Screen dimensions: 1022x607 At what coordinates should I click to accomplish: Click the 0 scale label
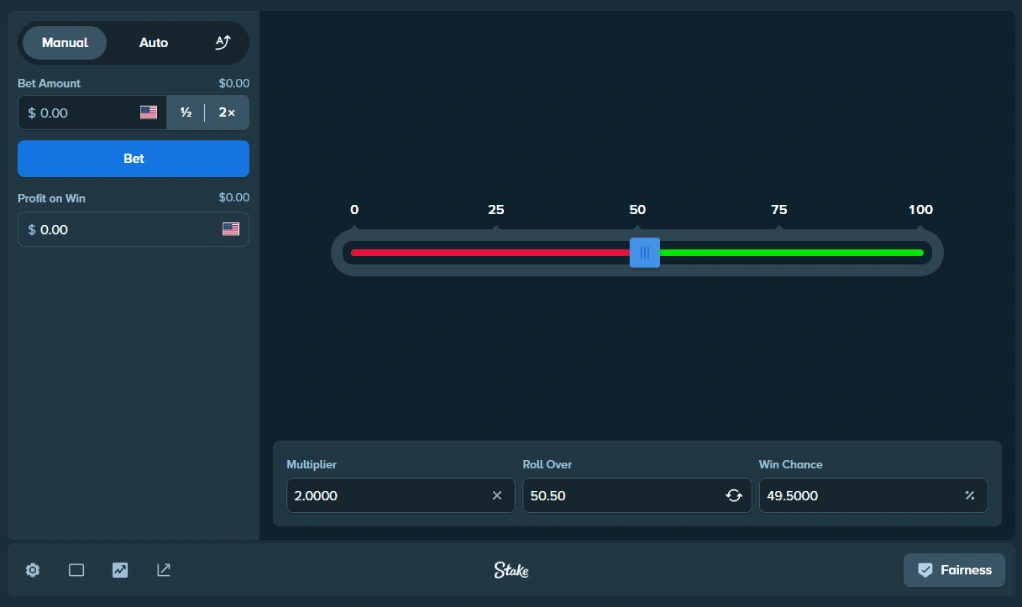point(354,209)
